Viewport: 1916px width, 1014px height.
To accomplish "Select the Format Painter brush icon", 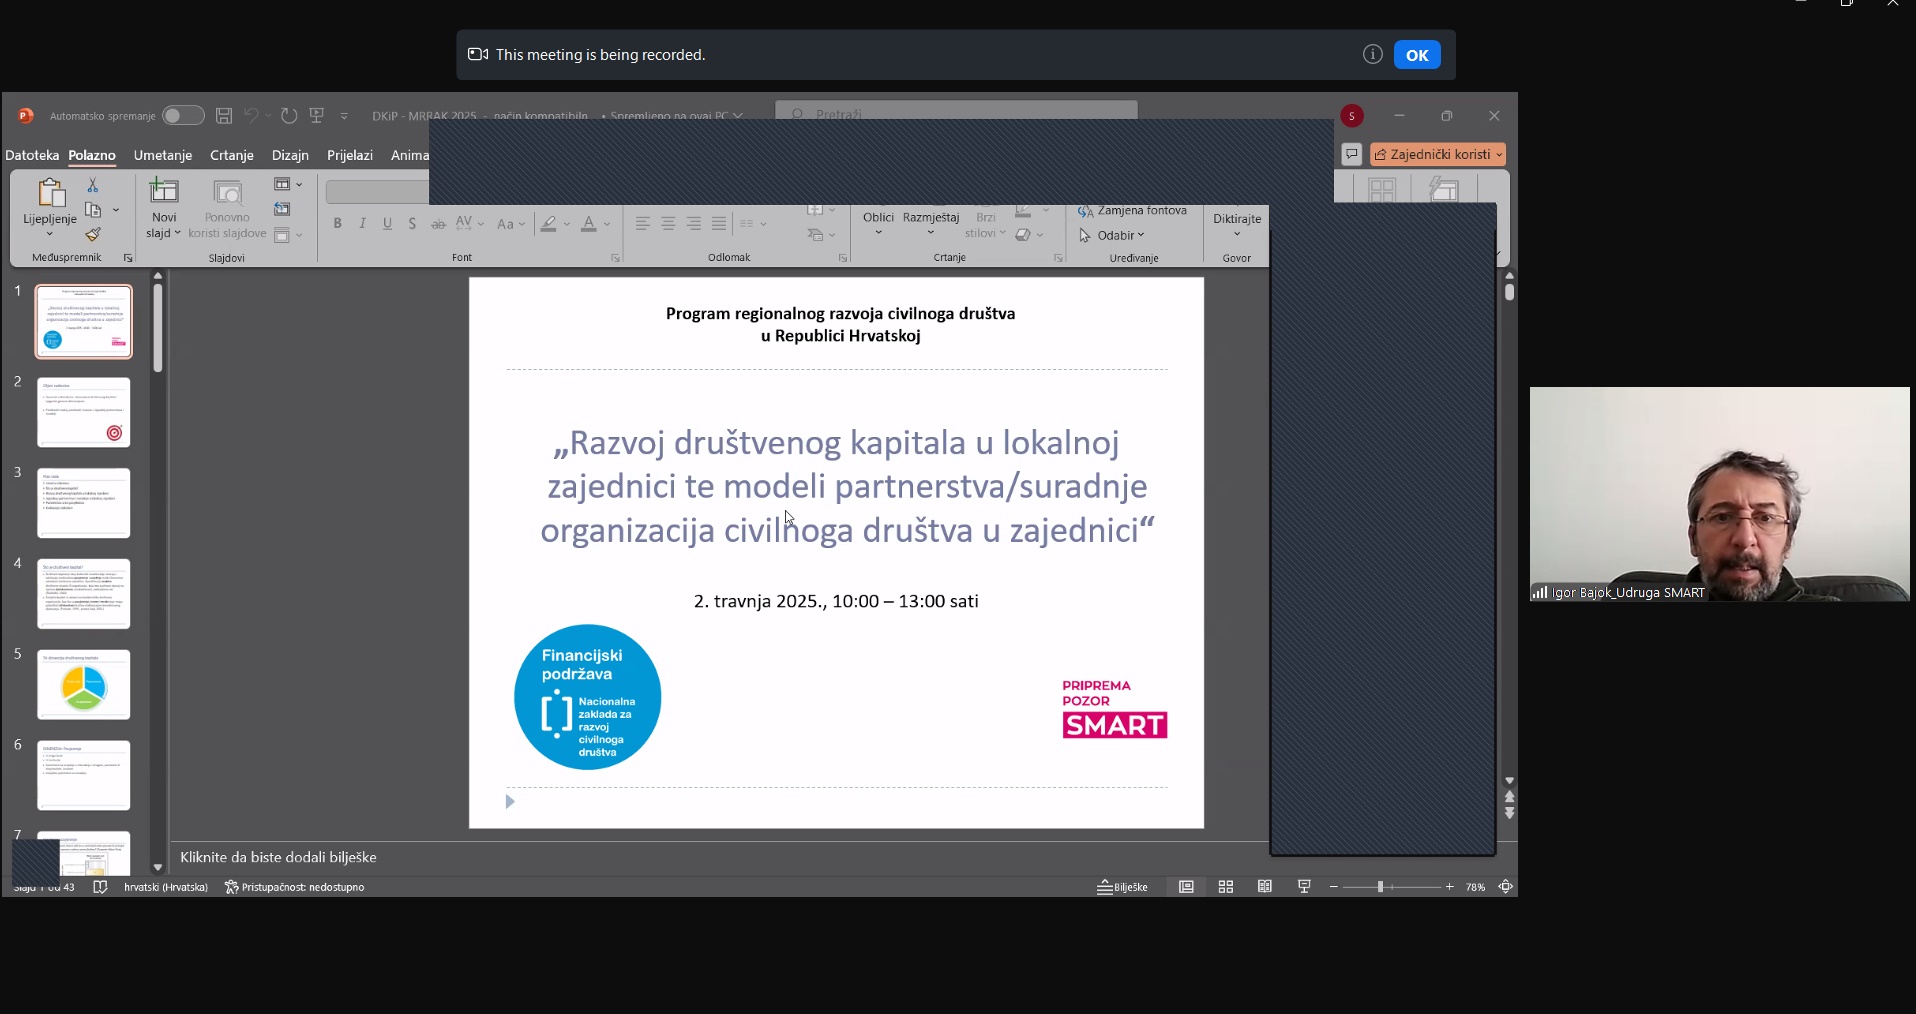I will tap(93, 235).
